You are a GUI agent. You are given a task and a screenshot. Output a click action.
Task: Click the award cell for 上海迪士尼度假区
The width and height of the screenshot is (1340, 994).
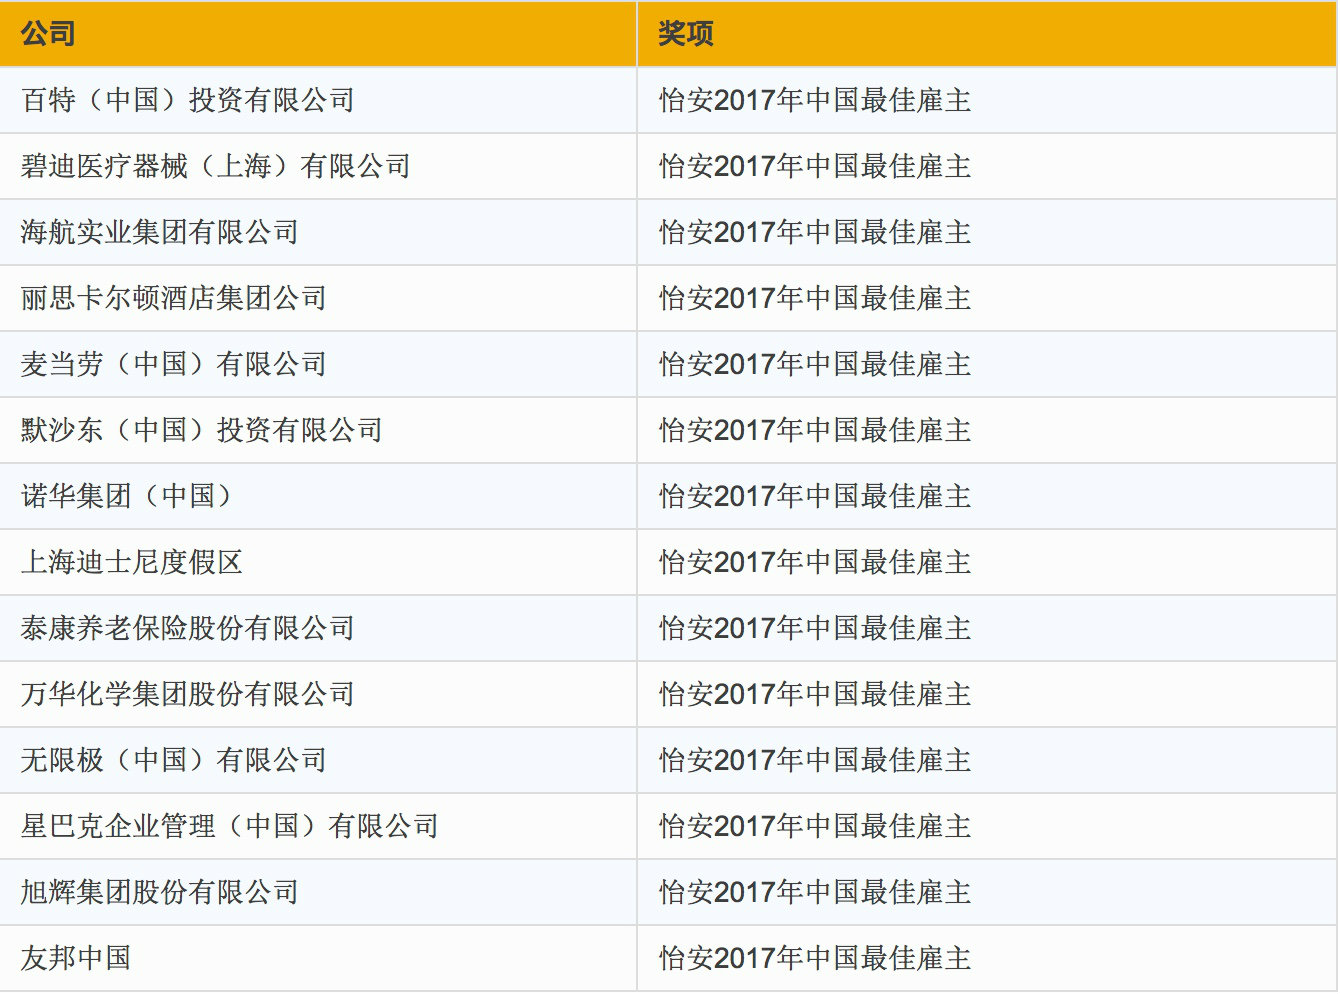(x=815, y=562)
